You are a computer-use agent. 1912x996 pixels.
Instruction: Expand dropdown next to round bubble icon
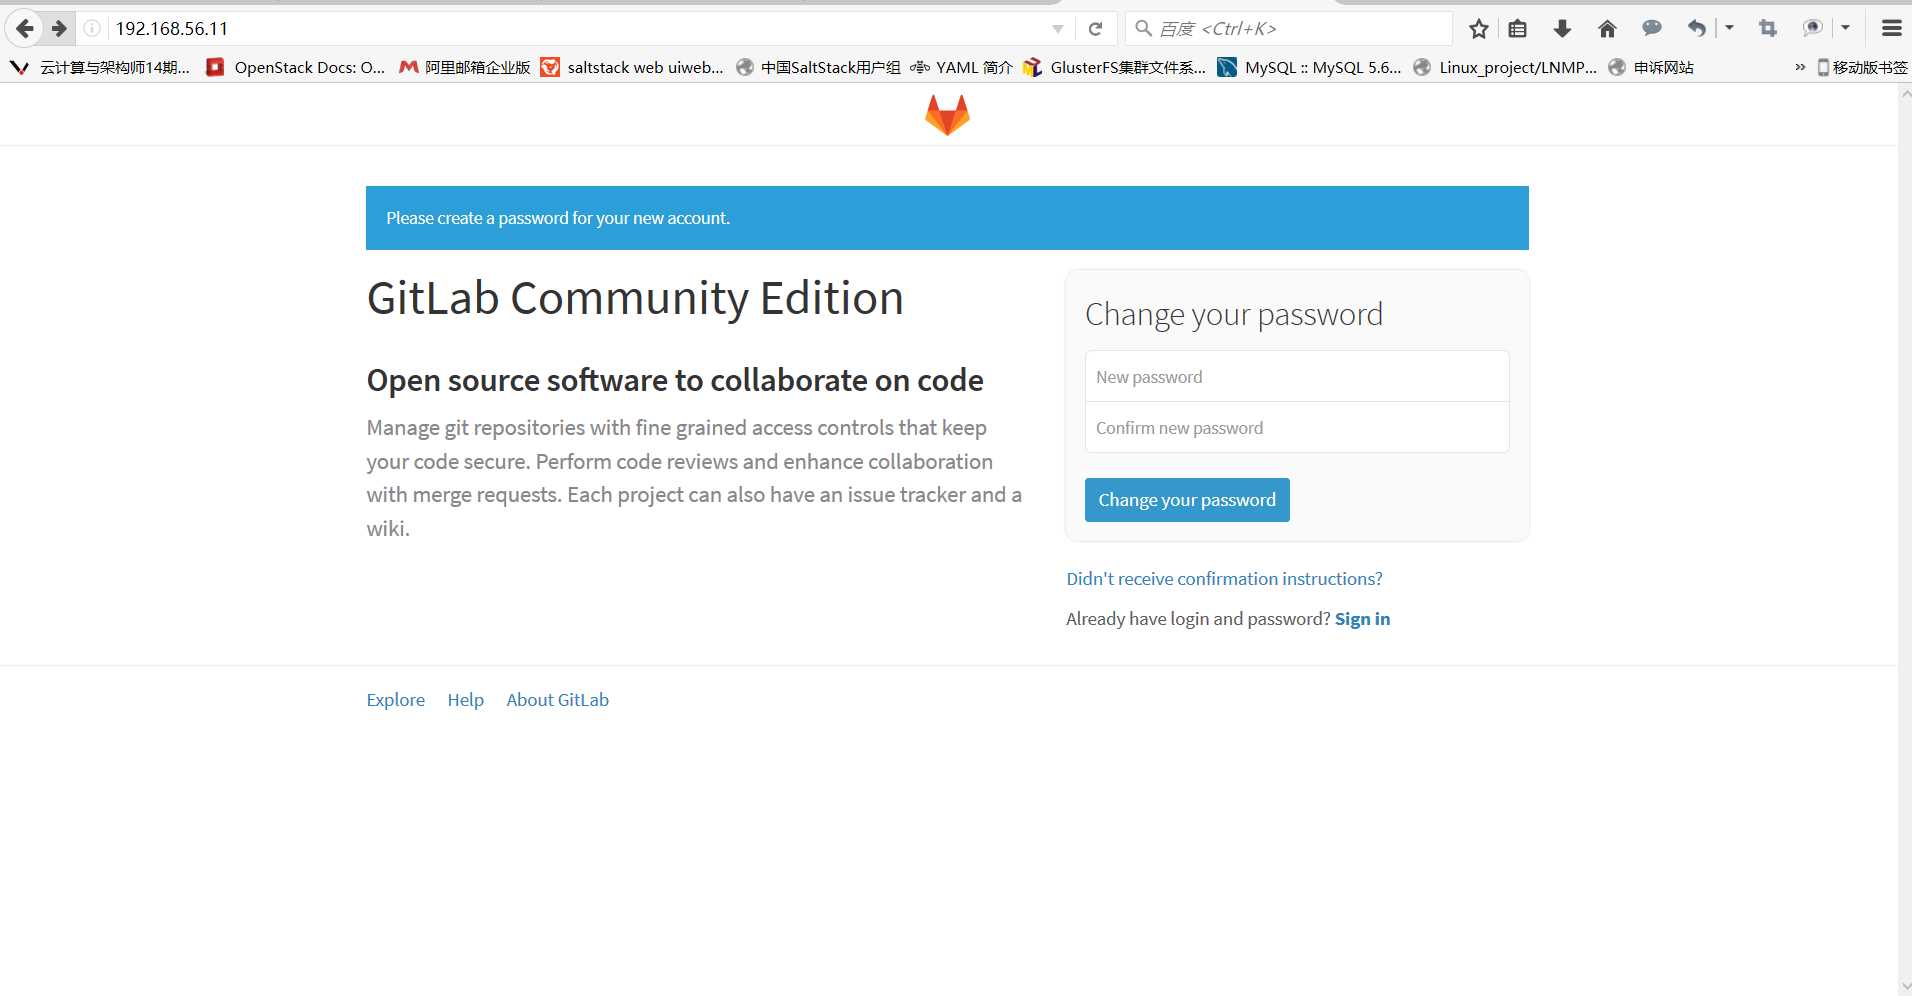pos(1846,28)
